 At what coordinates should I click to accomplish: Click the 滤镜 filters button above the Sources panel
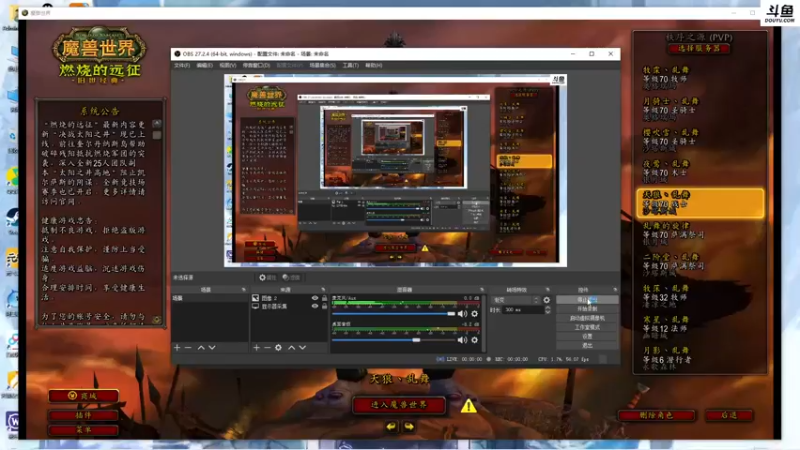click(x=291, y=278)
